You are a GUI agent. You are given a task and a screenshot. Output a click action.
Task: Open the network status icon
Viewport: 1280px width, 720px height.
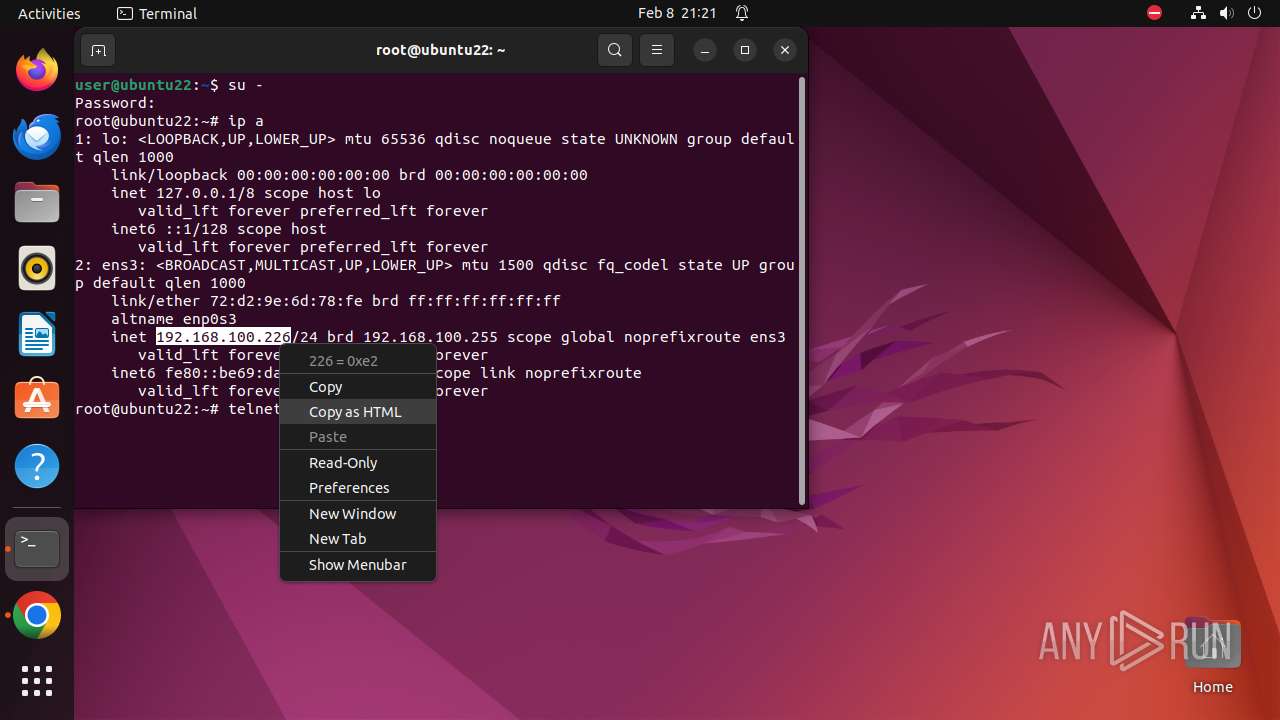1198,13
